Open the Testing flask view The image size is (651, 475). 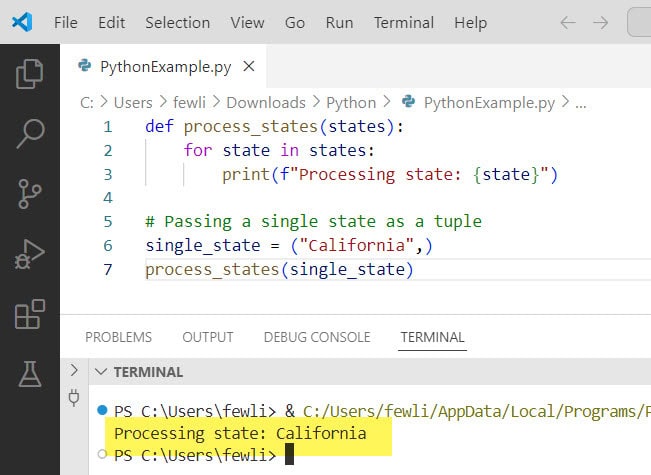tap(30, 374)
